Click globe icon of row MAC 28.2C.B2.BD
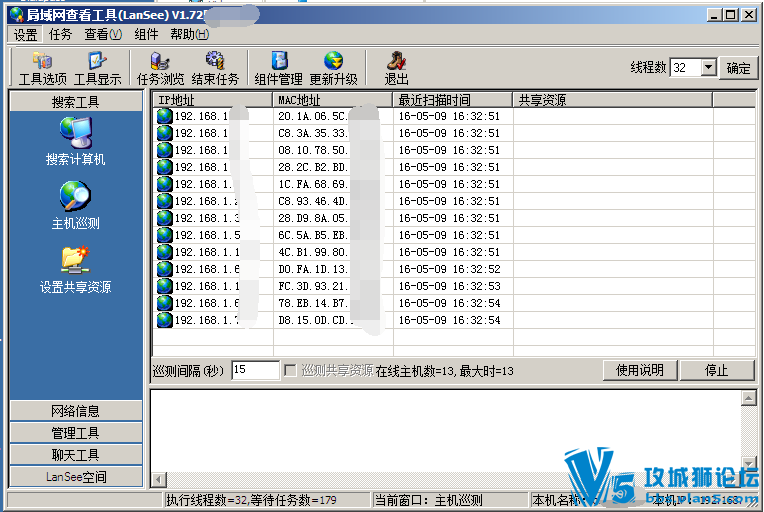This screenshot has width=764, height=512. (x=165, y=167)
